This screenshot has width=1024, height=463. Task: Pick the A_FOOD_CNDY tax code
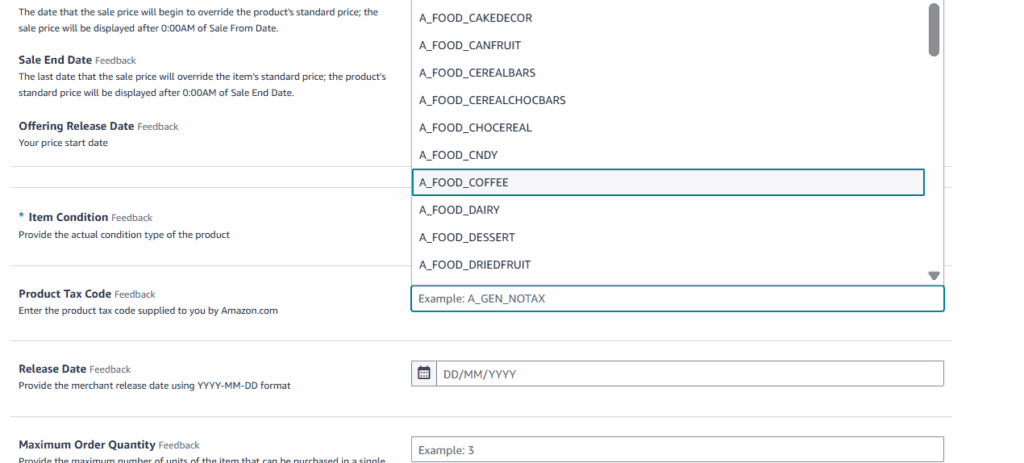point(458,155)
